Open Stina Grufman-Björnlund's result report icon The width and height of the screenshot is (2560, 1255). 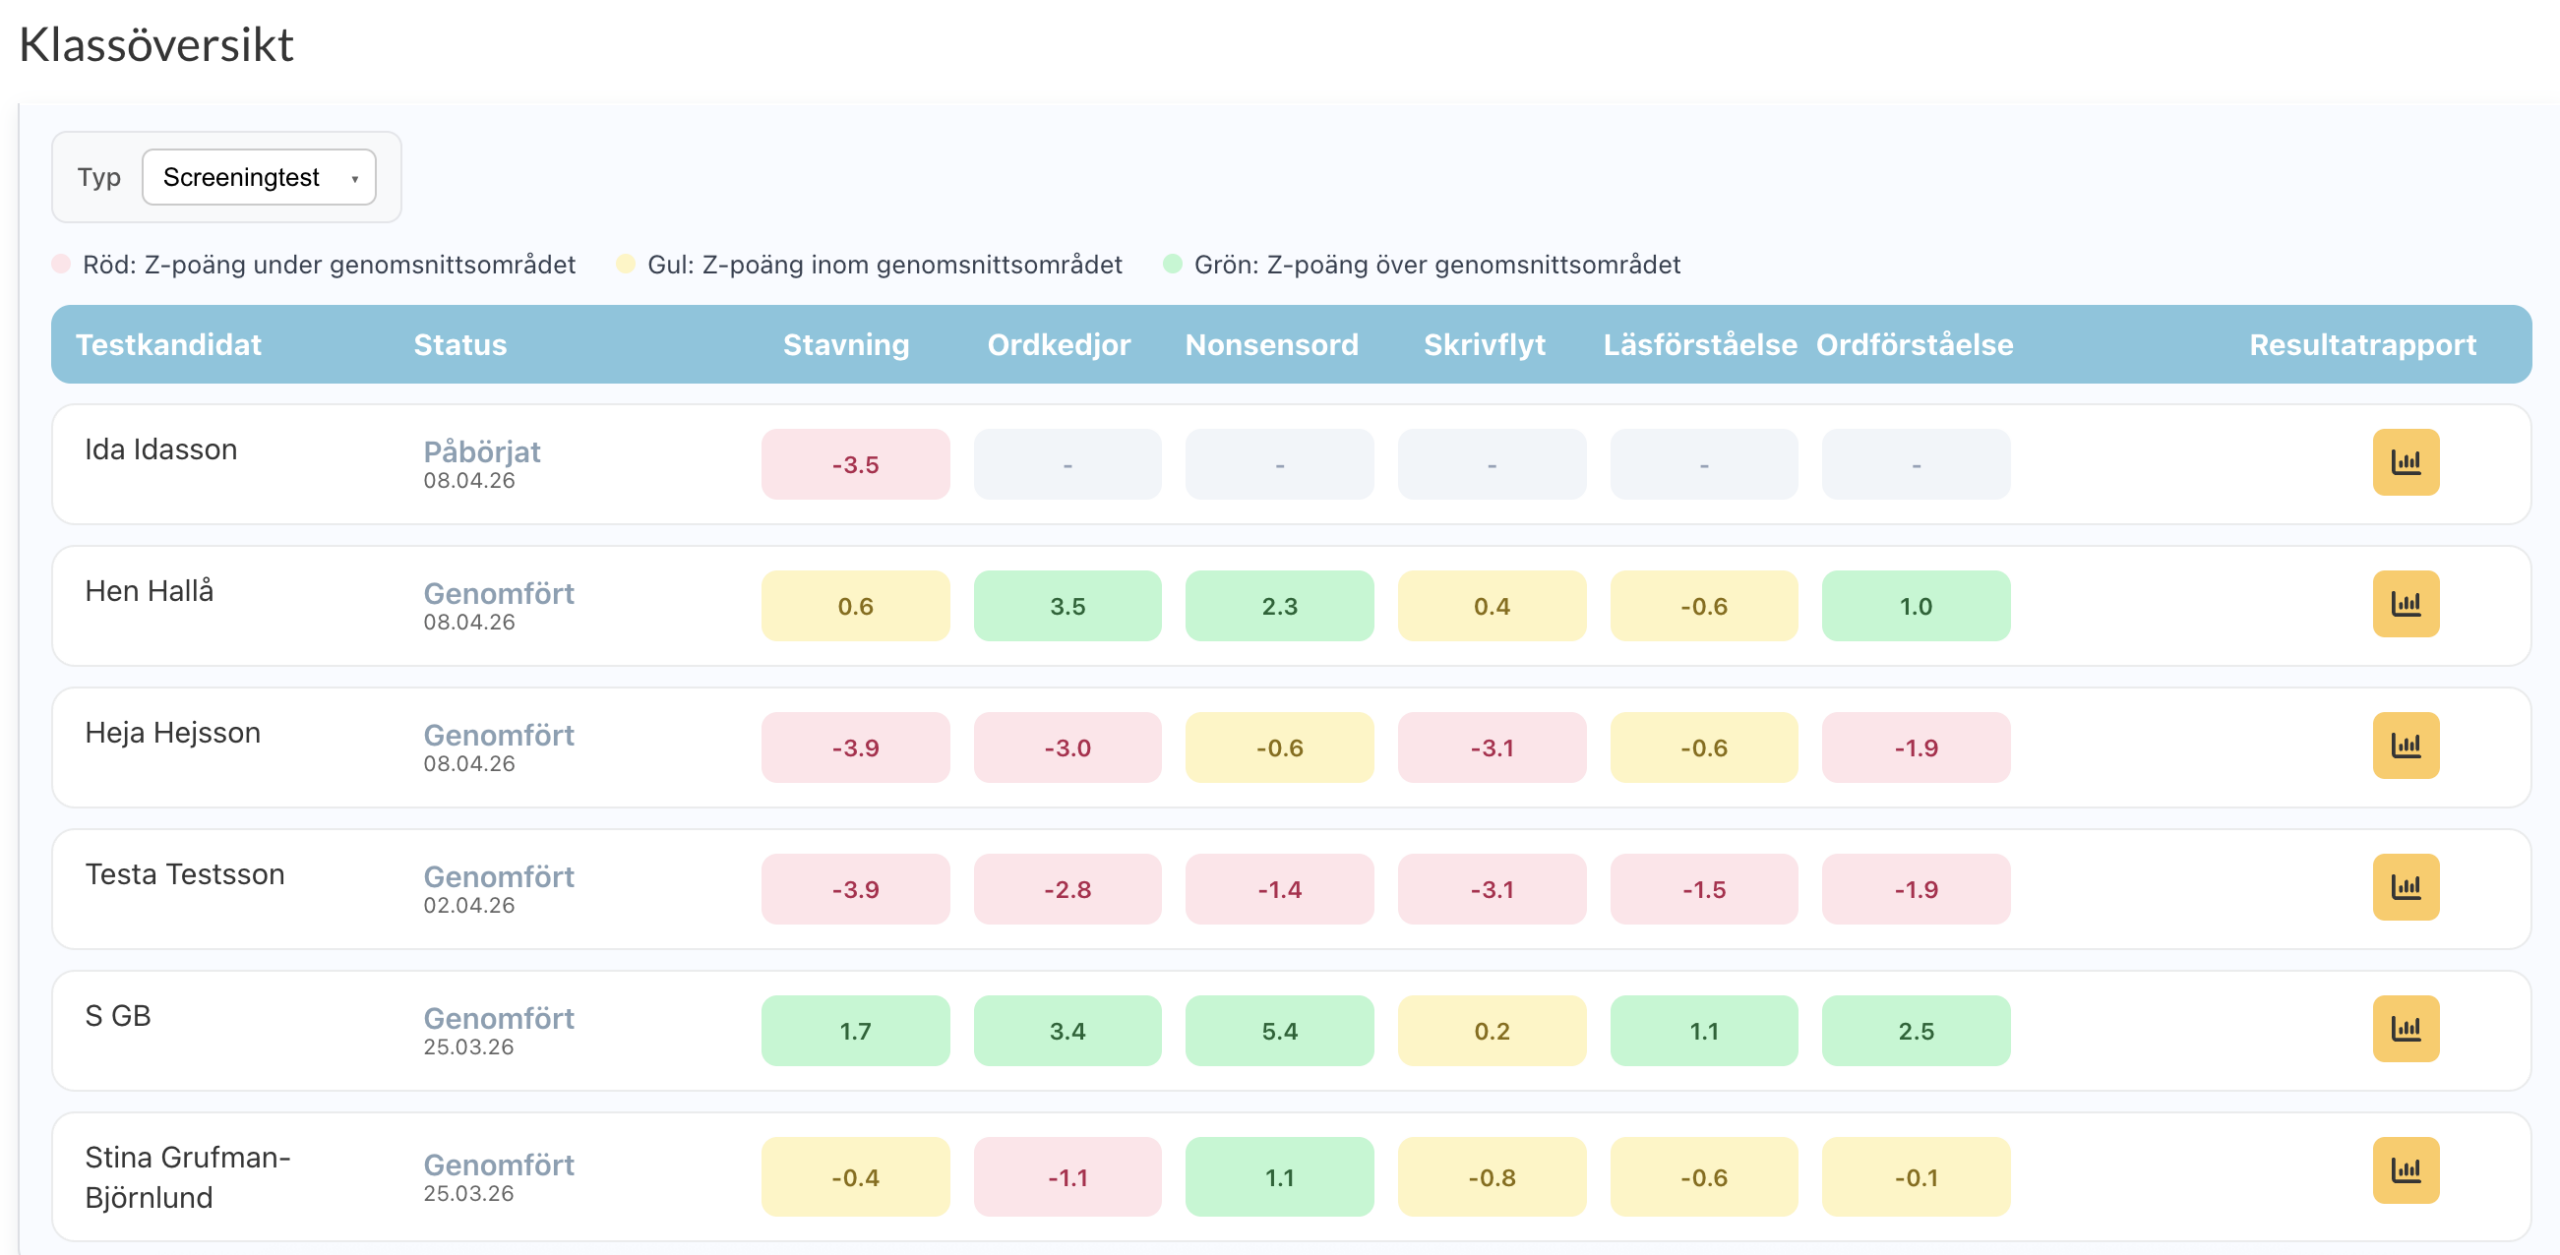click(x=2405, y=1170)
